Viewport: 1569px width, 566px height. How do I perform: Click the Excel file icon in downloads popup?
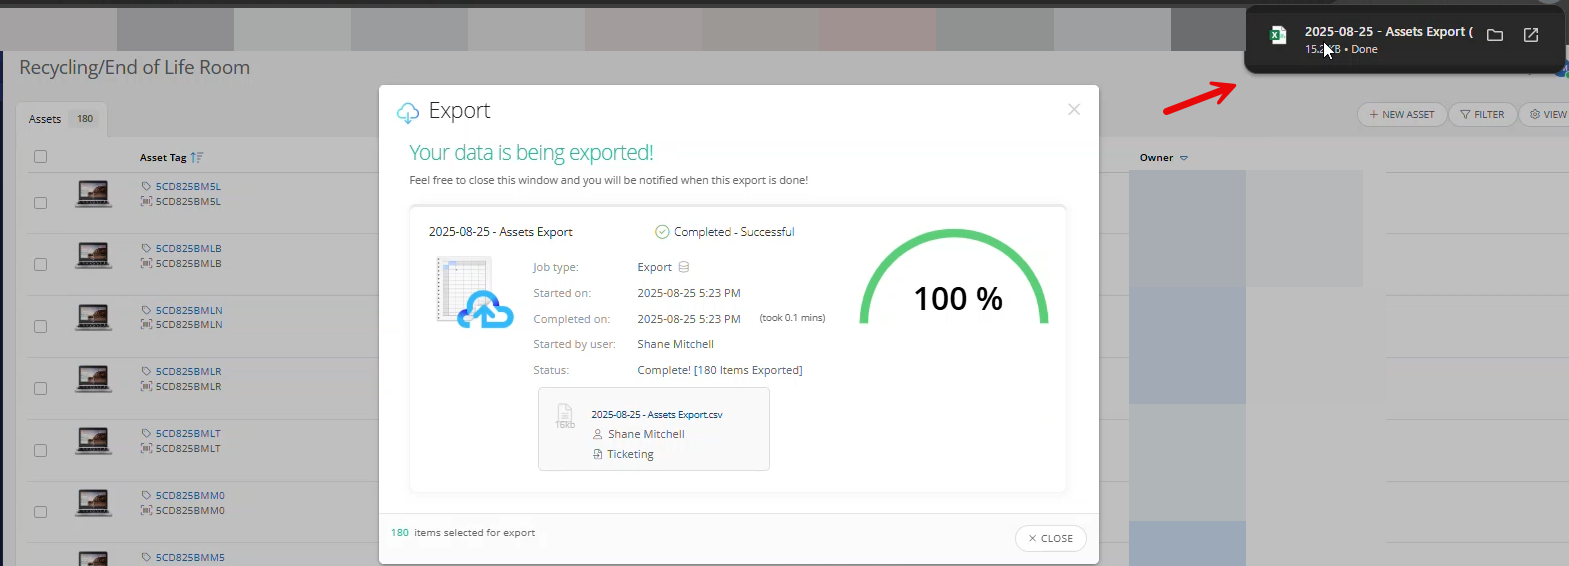[x=1278, y=36]
